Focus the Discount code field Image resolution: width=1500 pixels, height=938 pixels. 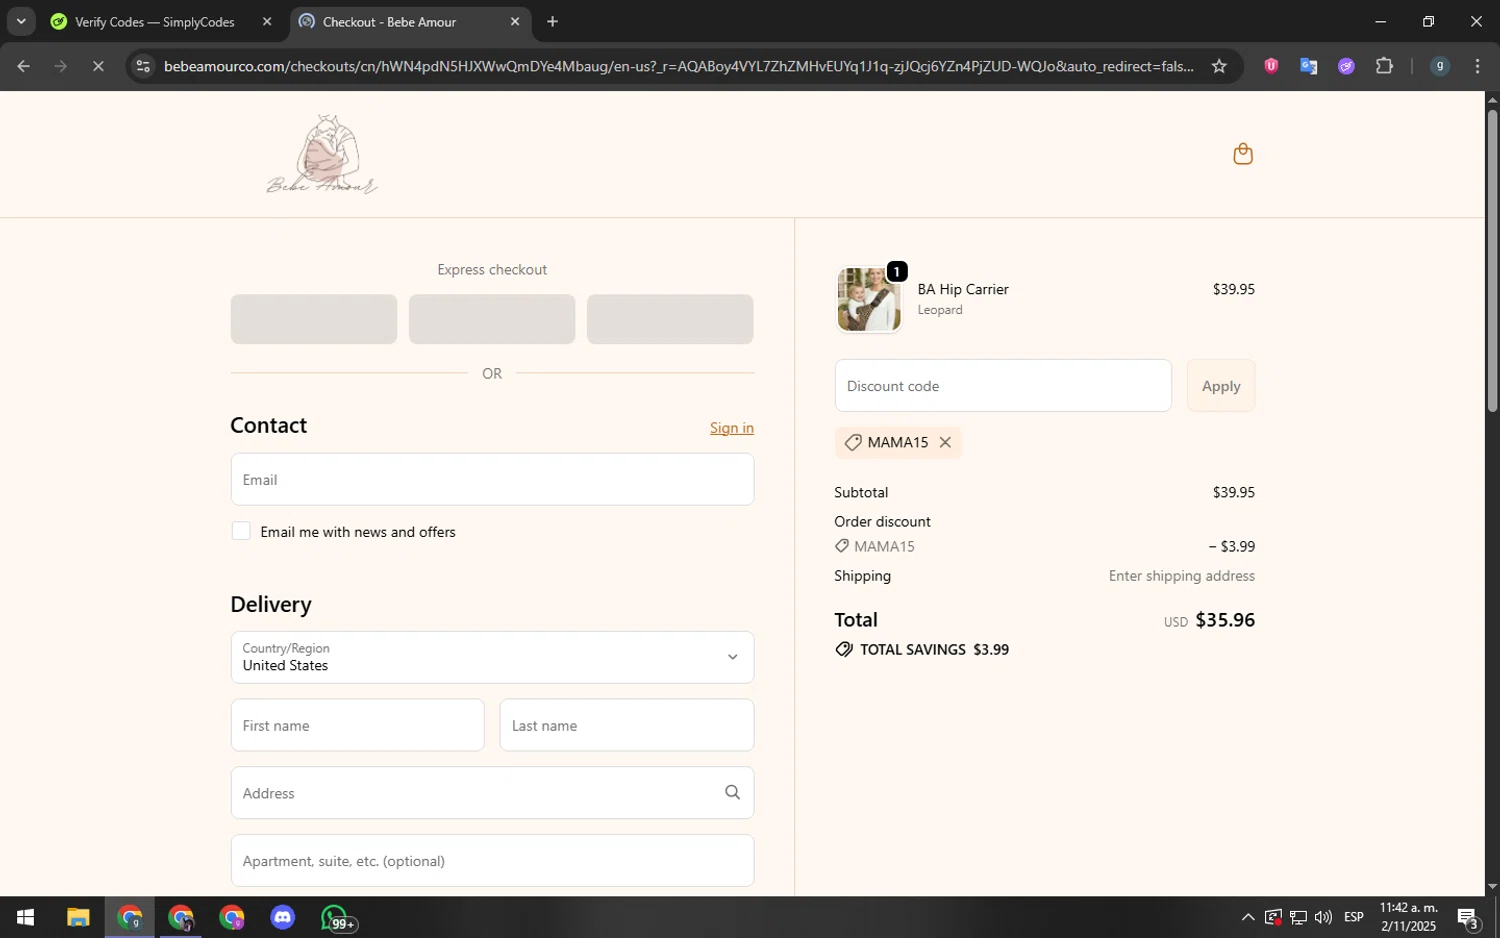point(1003,386)
